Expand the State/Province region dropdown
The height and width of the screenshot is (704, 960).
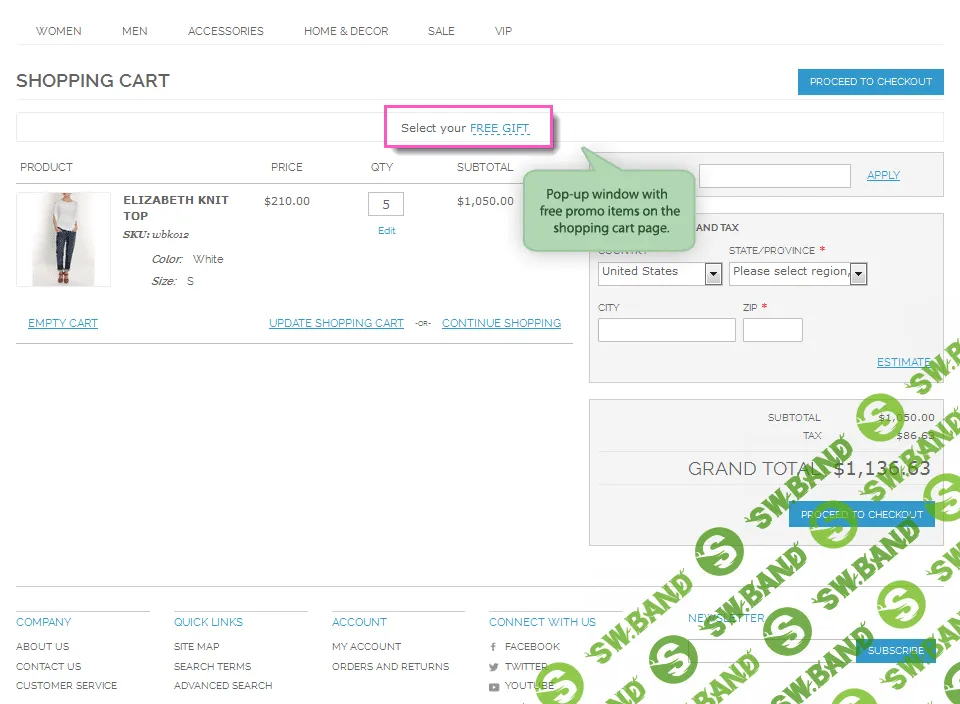[797, 273]
